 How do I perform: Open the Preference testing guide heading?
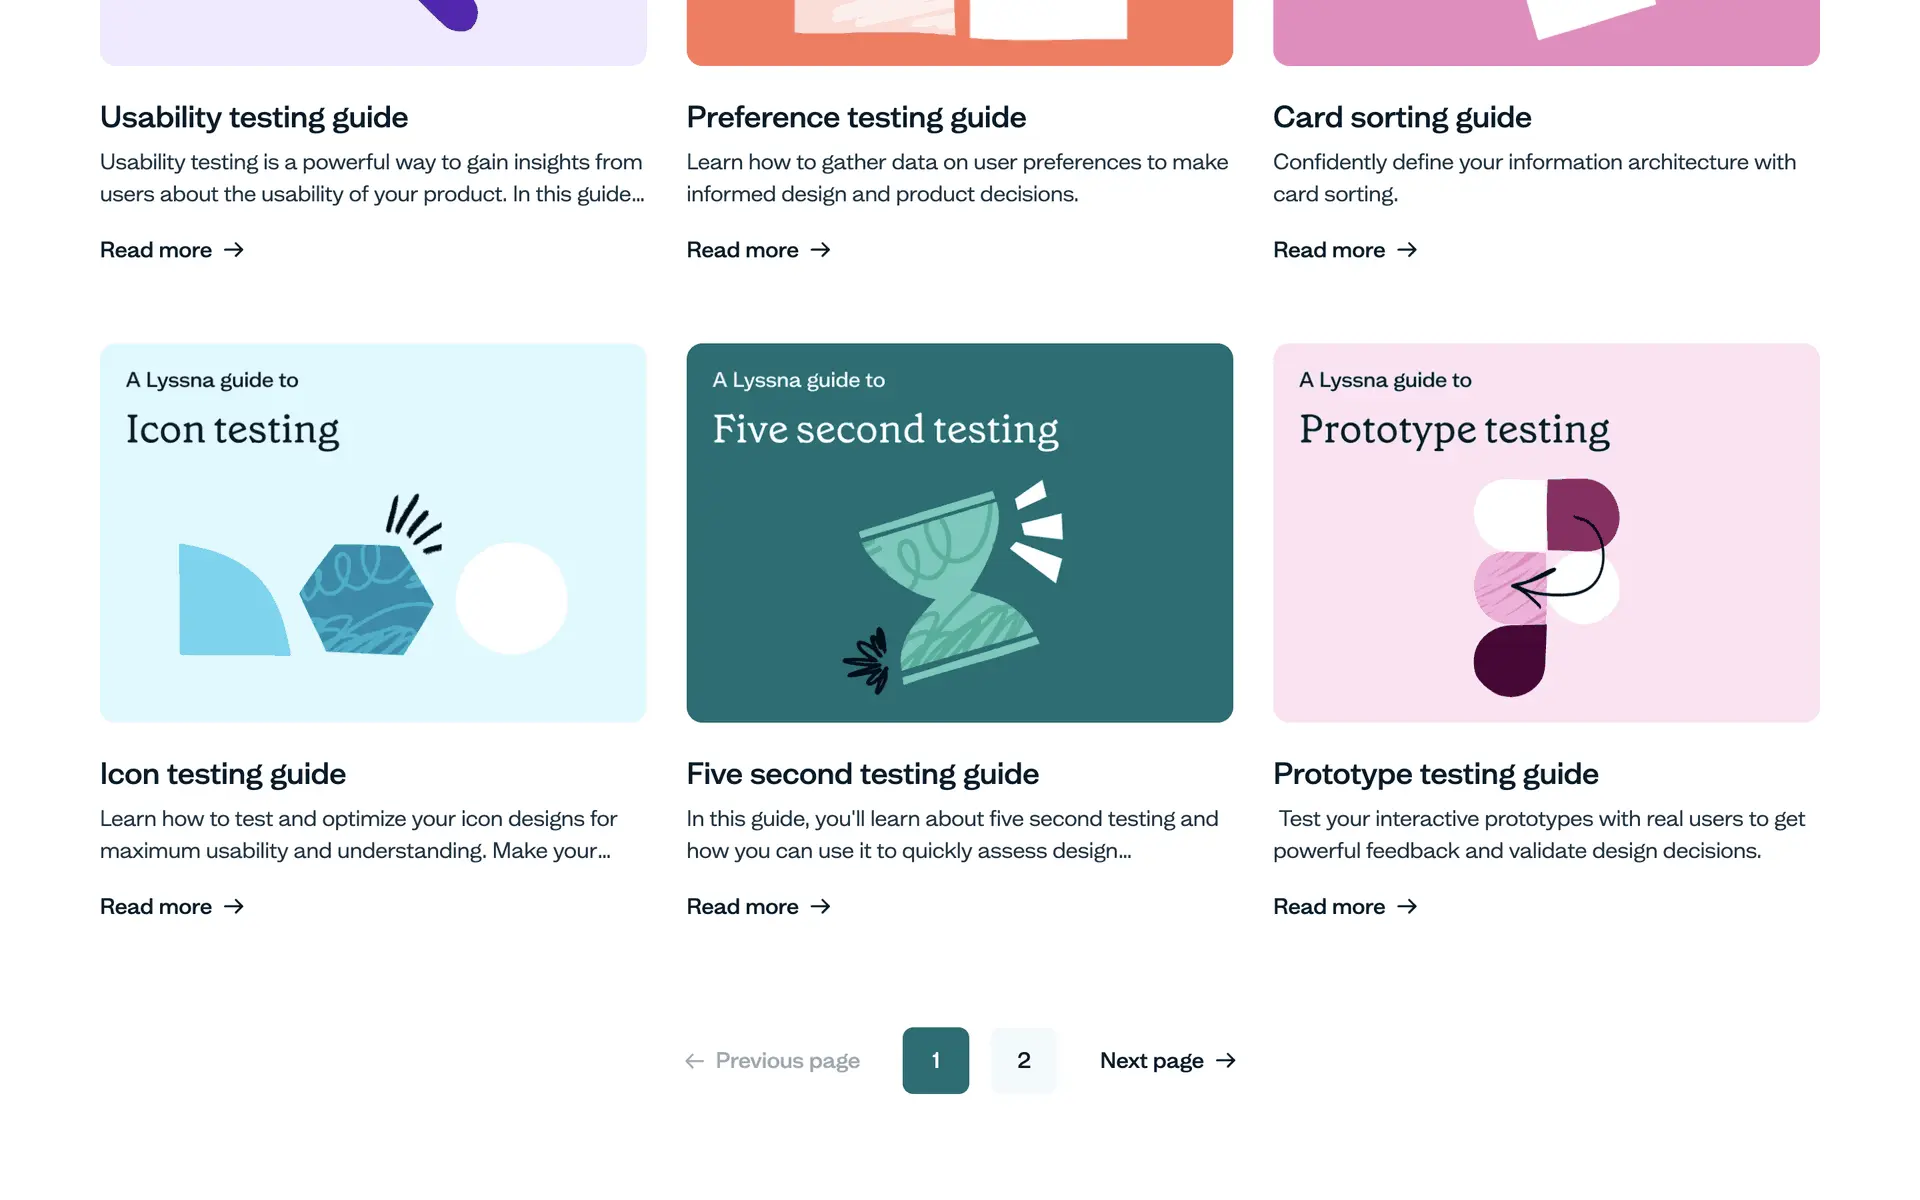856,117
